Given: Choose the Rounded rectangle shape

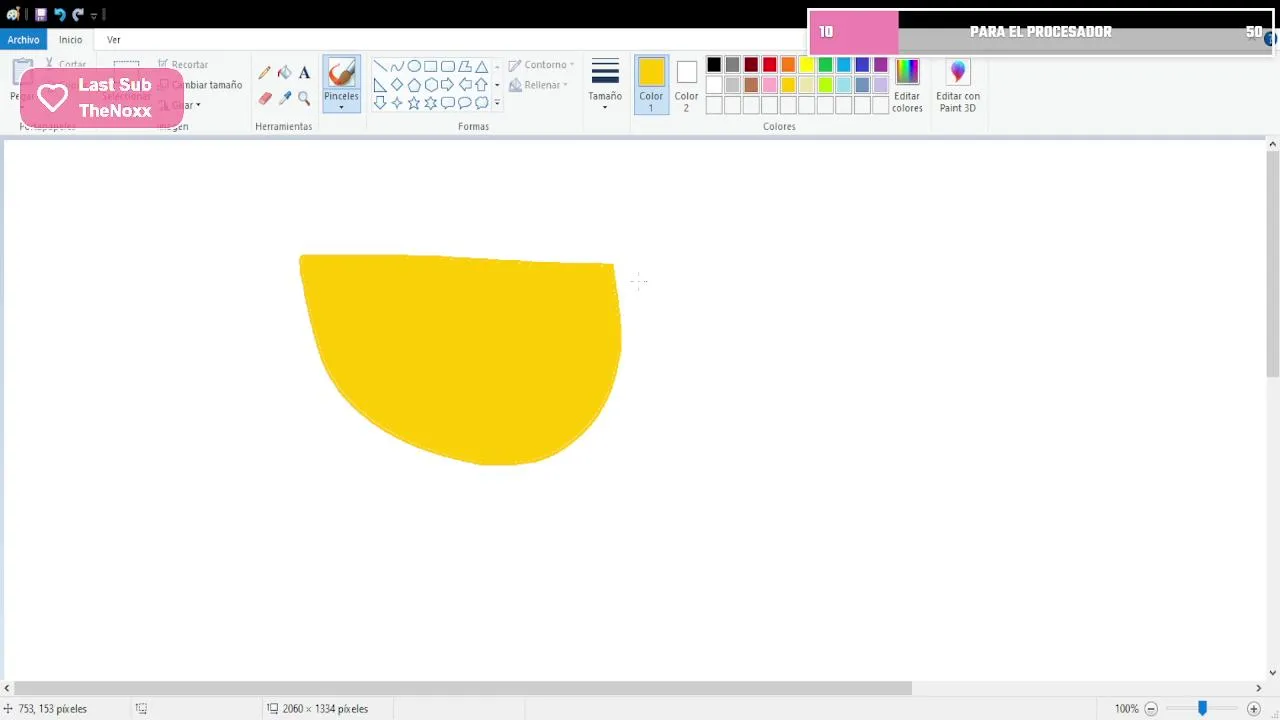Looking at the screenshot, I should point(448,66).
